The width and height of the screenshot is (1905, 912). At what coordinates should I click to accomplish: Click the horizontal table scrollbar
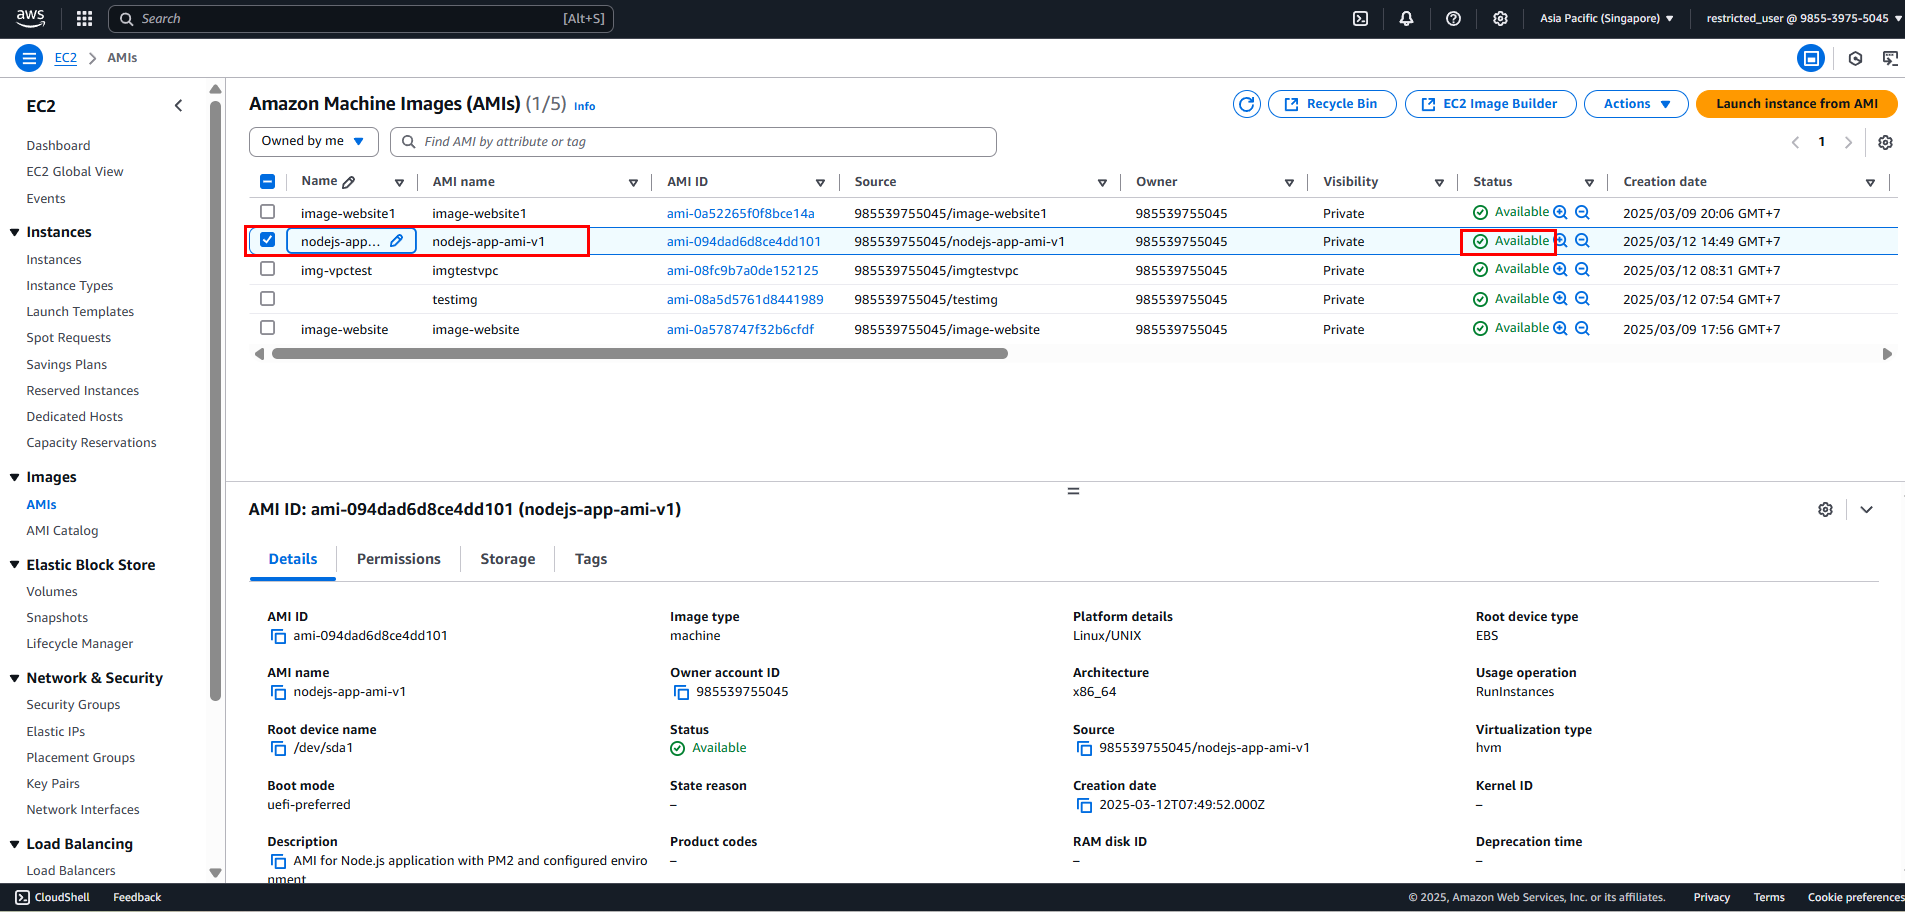point(640,353)
